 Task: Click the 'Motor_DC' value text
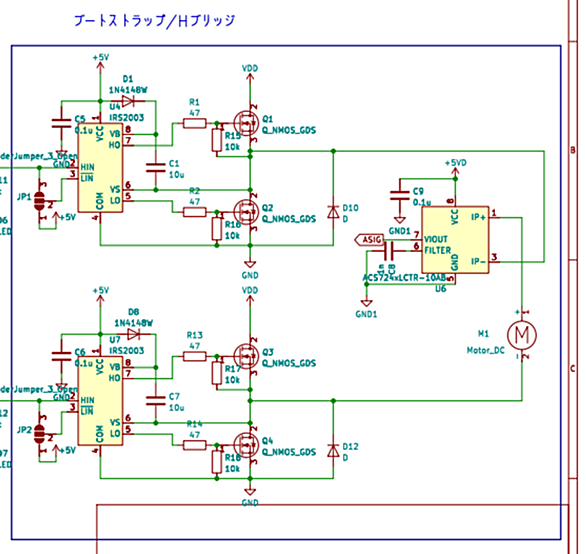(x=485, y=351)
